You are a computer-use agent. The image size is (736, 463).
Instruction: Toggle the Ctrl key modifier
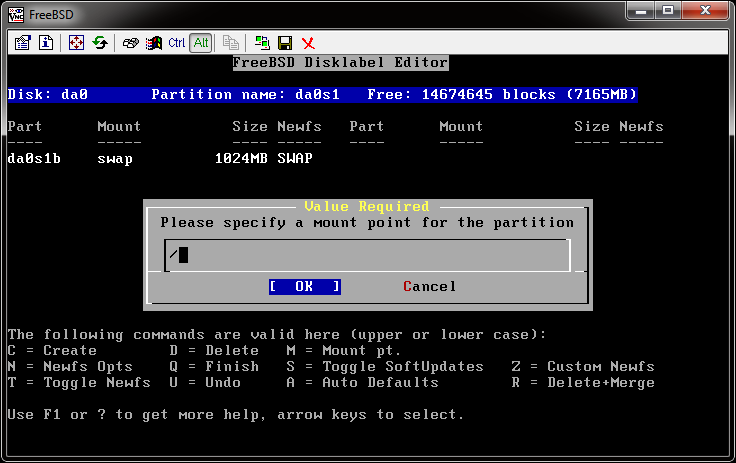click(176, 43)
